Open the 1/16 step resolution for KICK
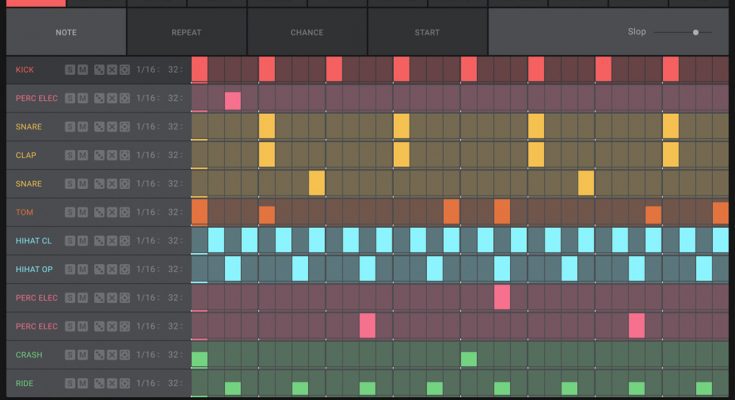The width and height of the screenshot is (735, 400). click(146, 70)
